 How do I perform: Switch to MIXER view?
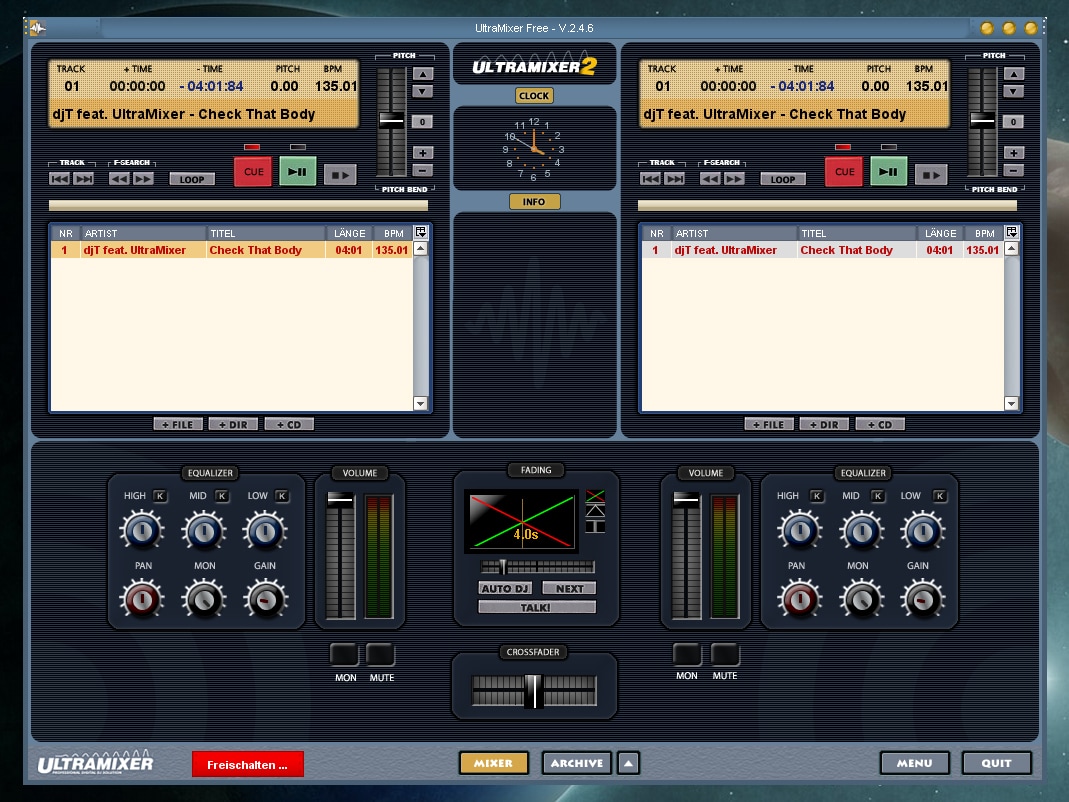point(494,763)
